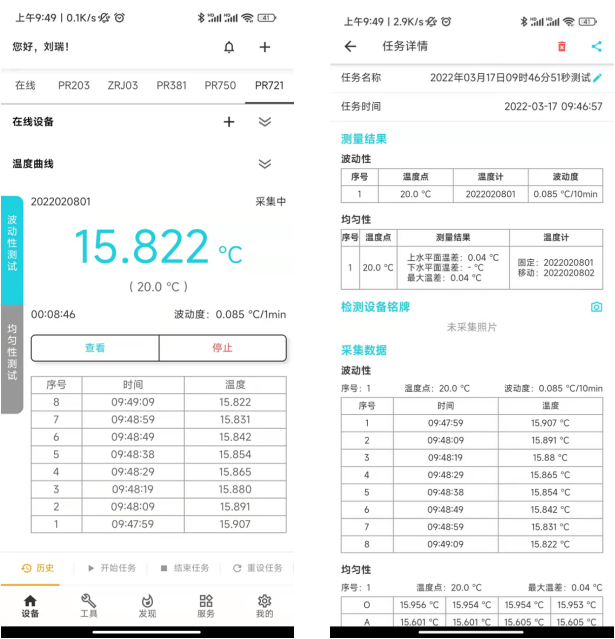
Task: Click 固定: 2022020801 thermometer cell
Action: pyautogui.click(x=555, y=262)
